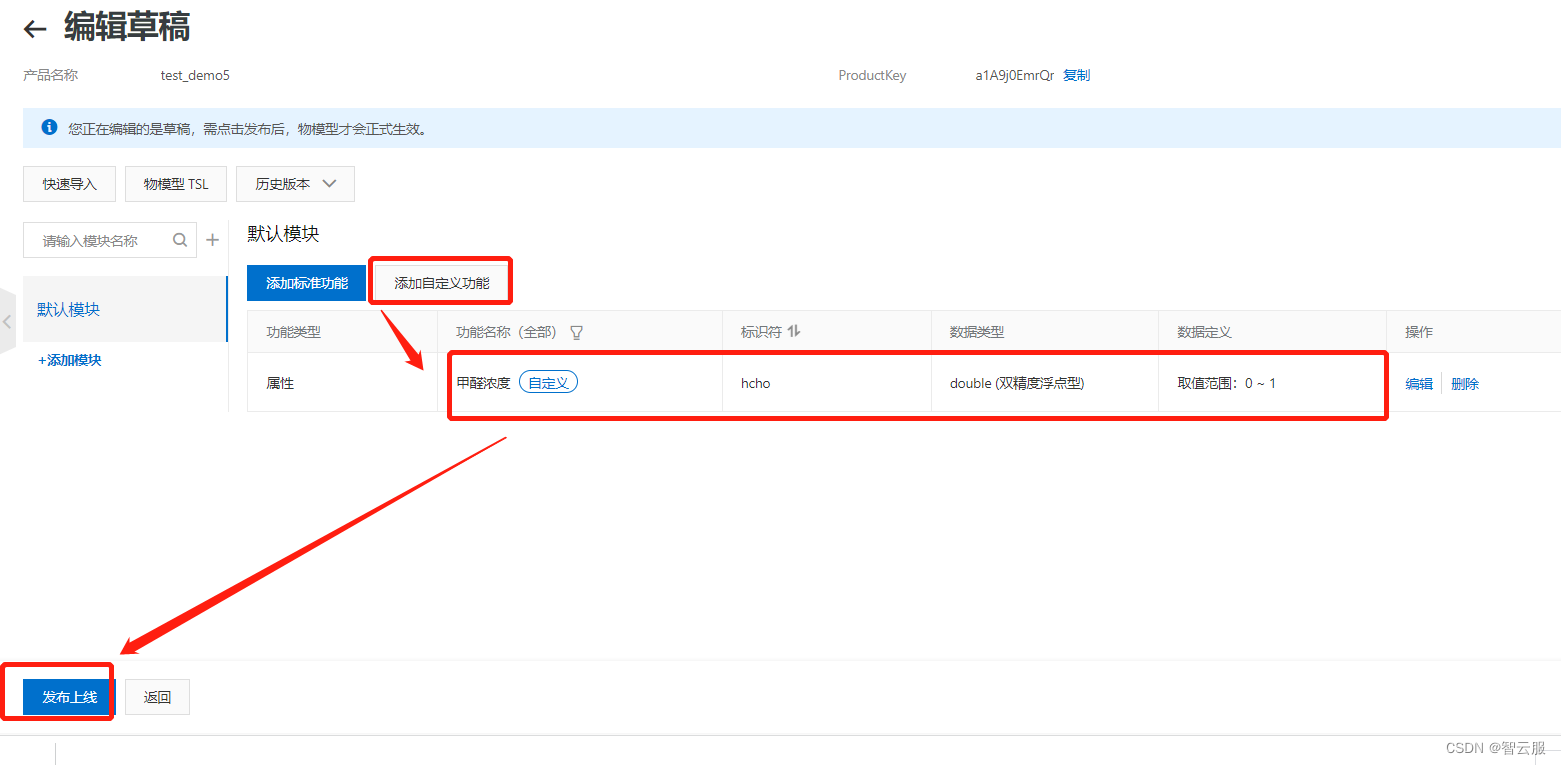The height and width of the screenshot is (765, 1561).
Task: Edit the 甲醛浓度 row via 编辑
Action: tap(1419, 383)
